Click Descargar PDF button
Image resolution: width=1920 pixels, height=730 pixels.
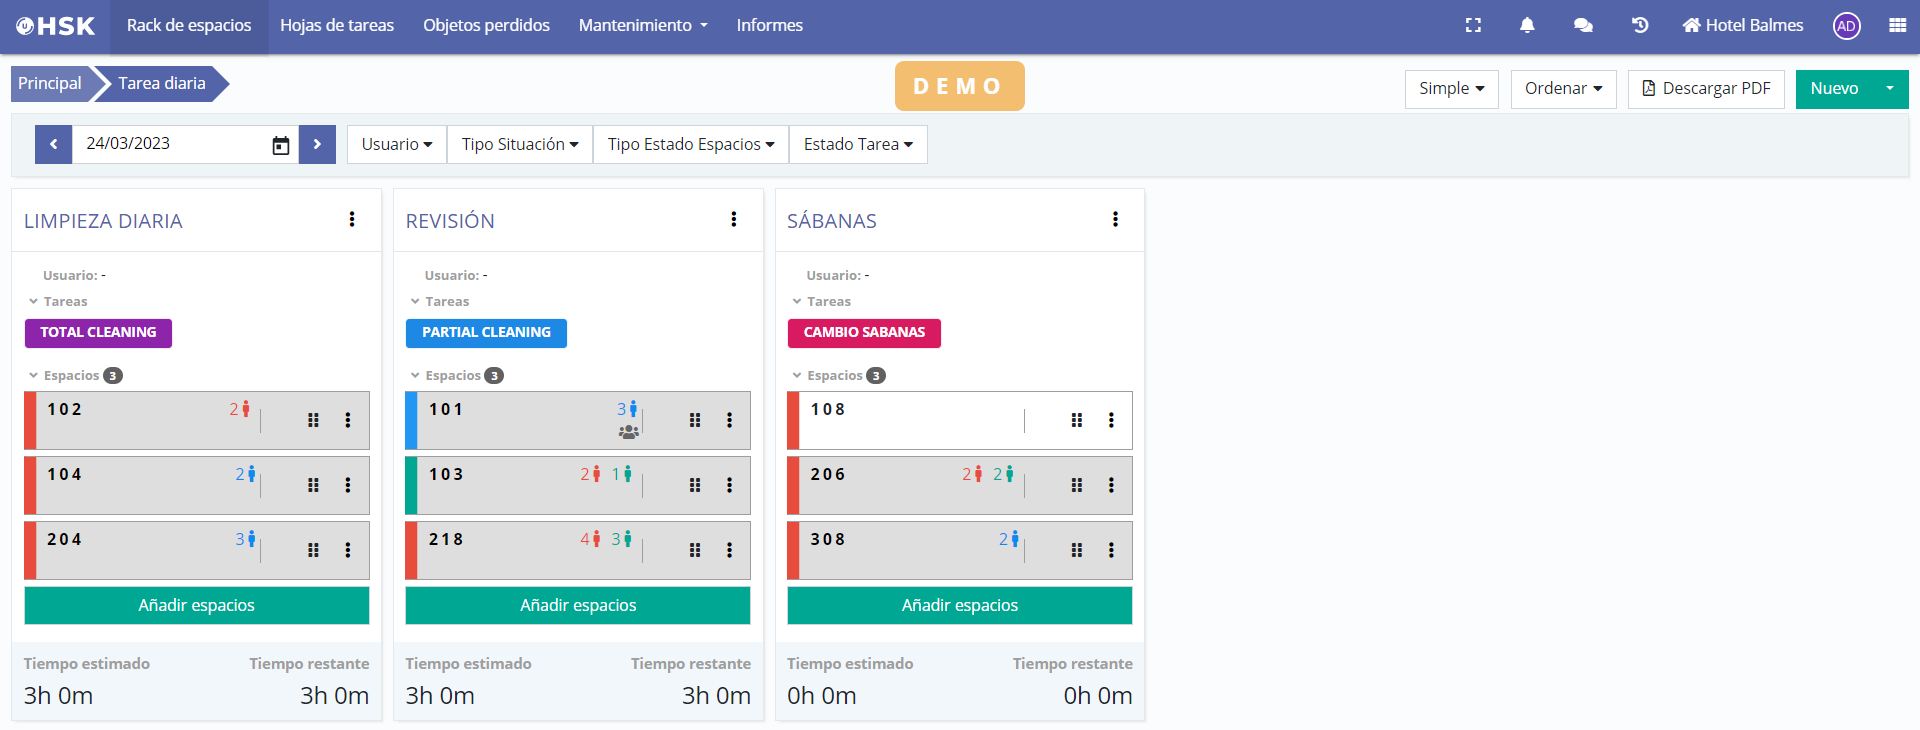(x=1706, y=88)
